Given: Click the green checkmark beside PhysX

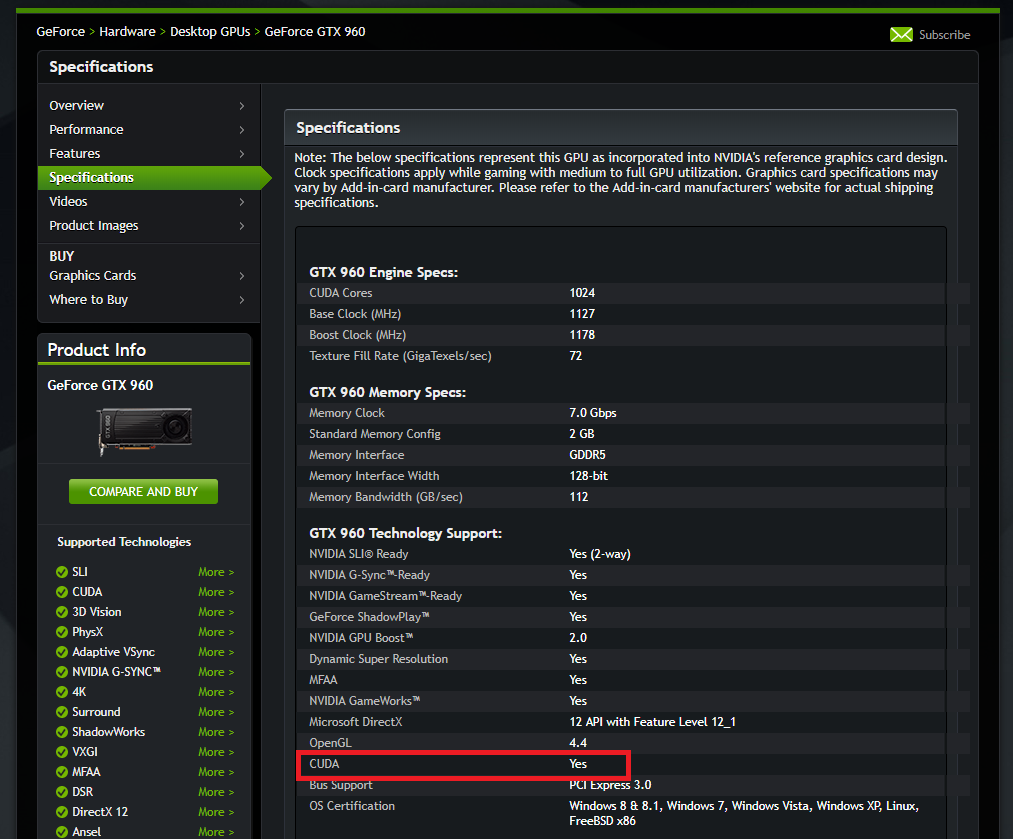Looking at the screenshot, I should 62,632.
